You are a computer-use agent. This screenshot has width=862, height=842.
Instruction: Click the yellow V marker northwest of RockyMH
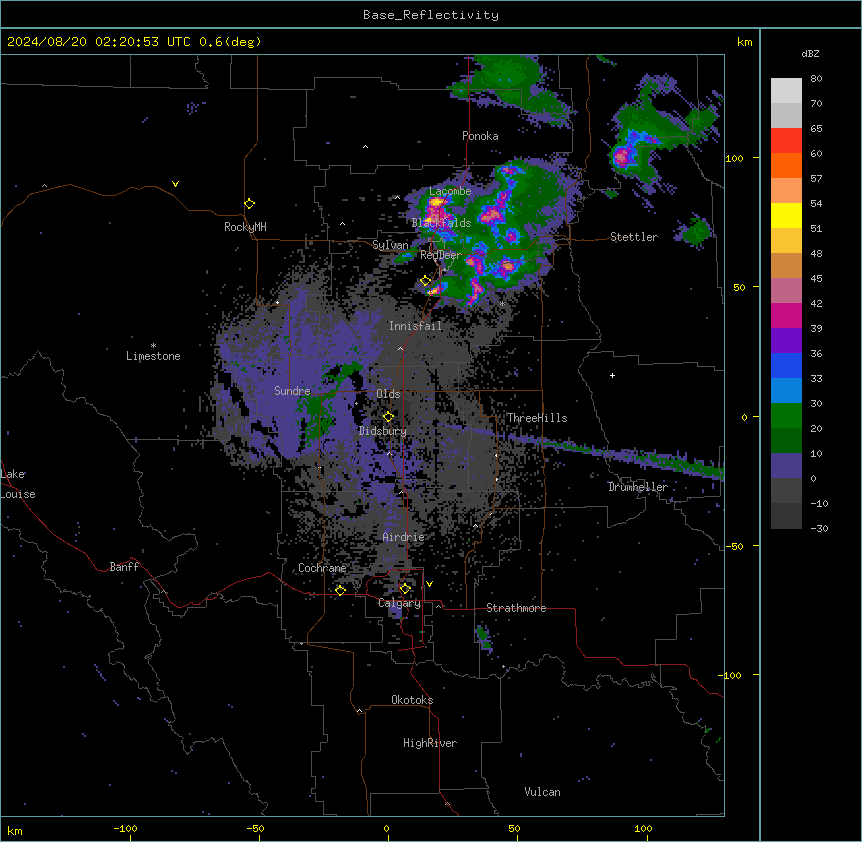click(x=175, y=184)
